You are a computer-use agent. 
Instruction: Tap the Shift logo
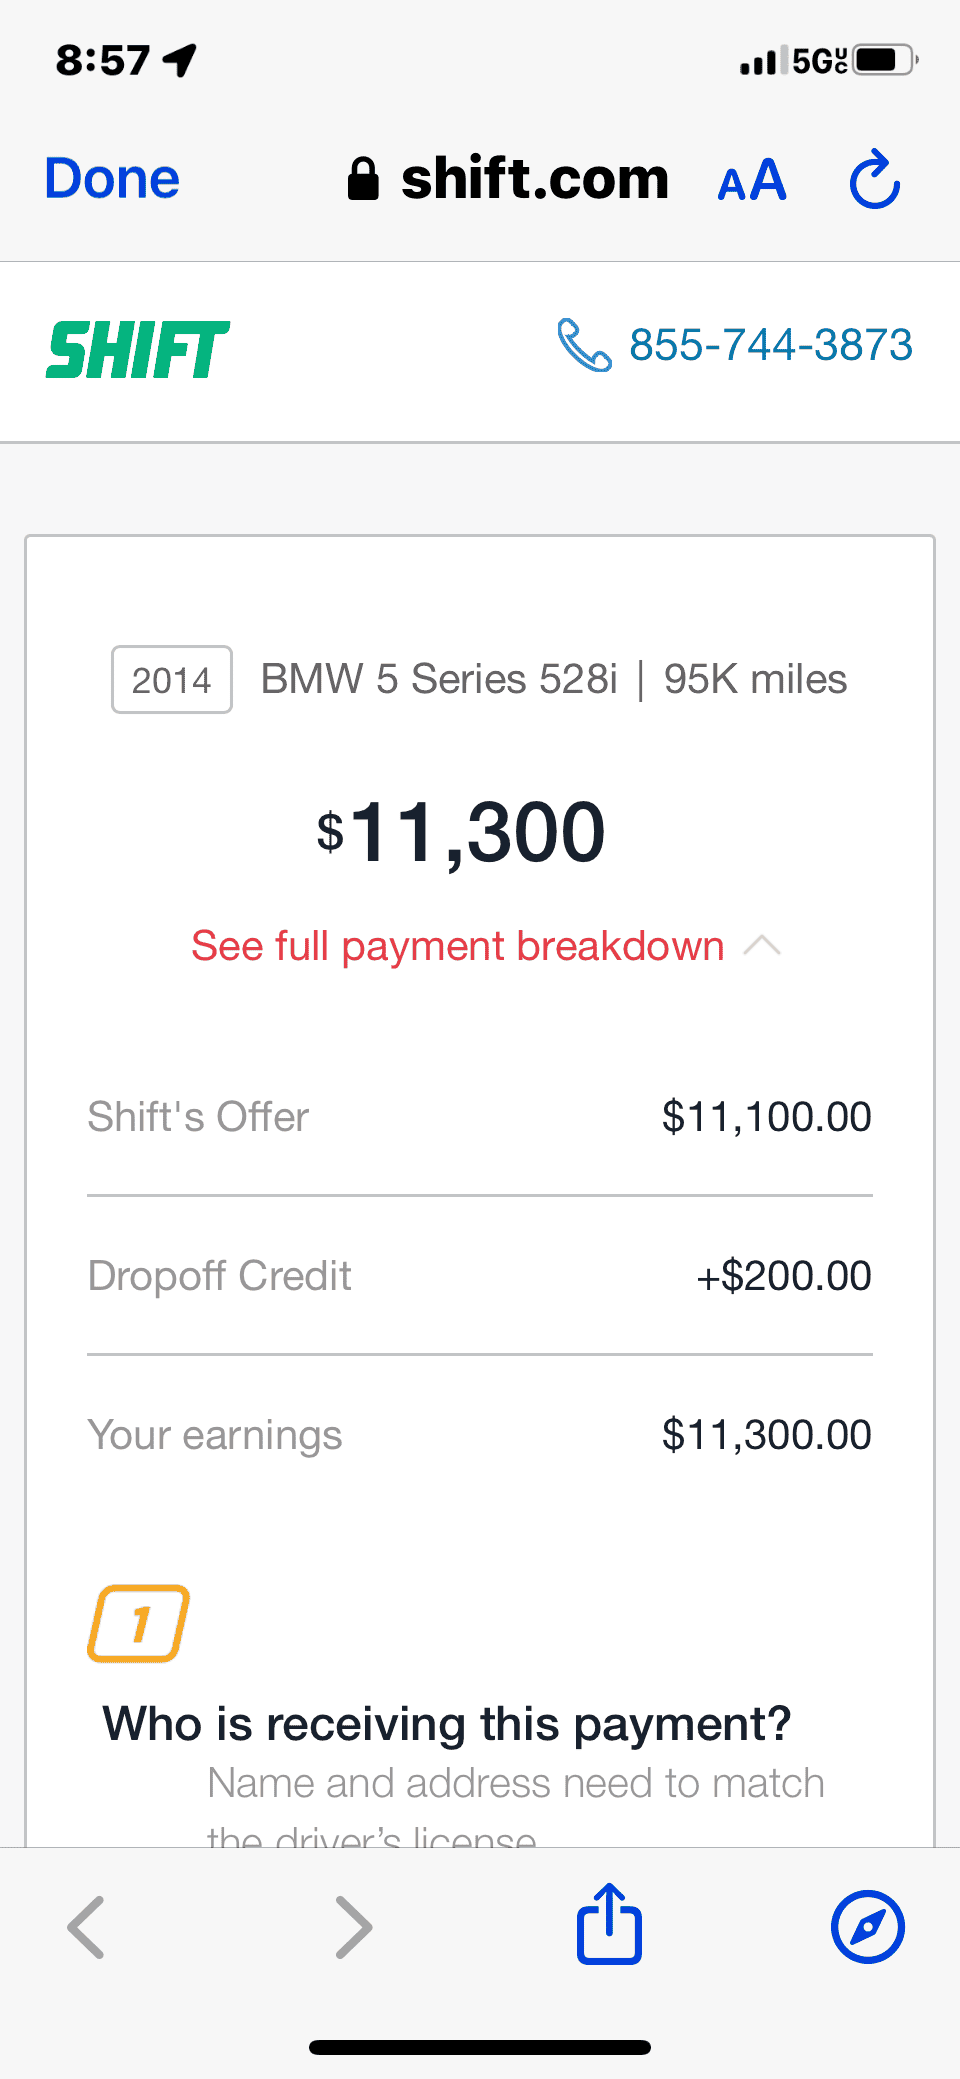pyautogui.click(x=138, y=350)
